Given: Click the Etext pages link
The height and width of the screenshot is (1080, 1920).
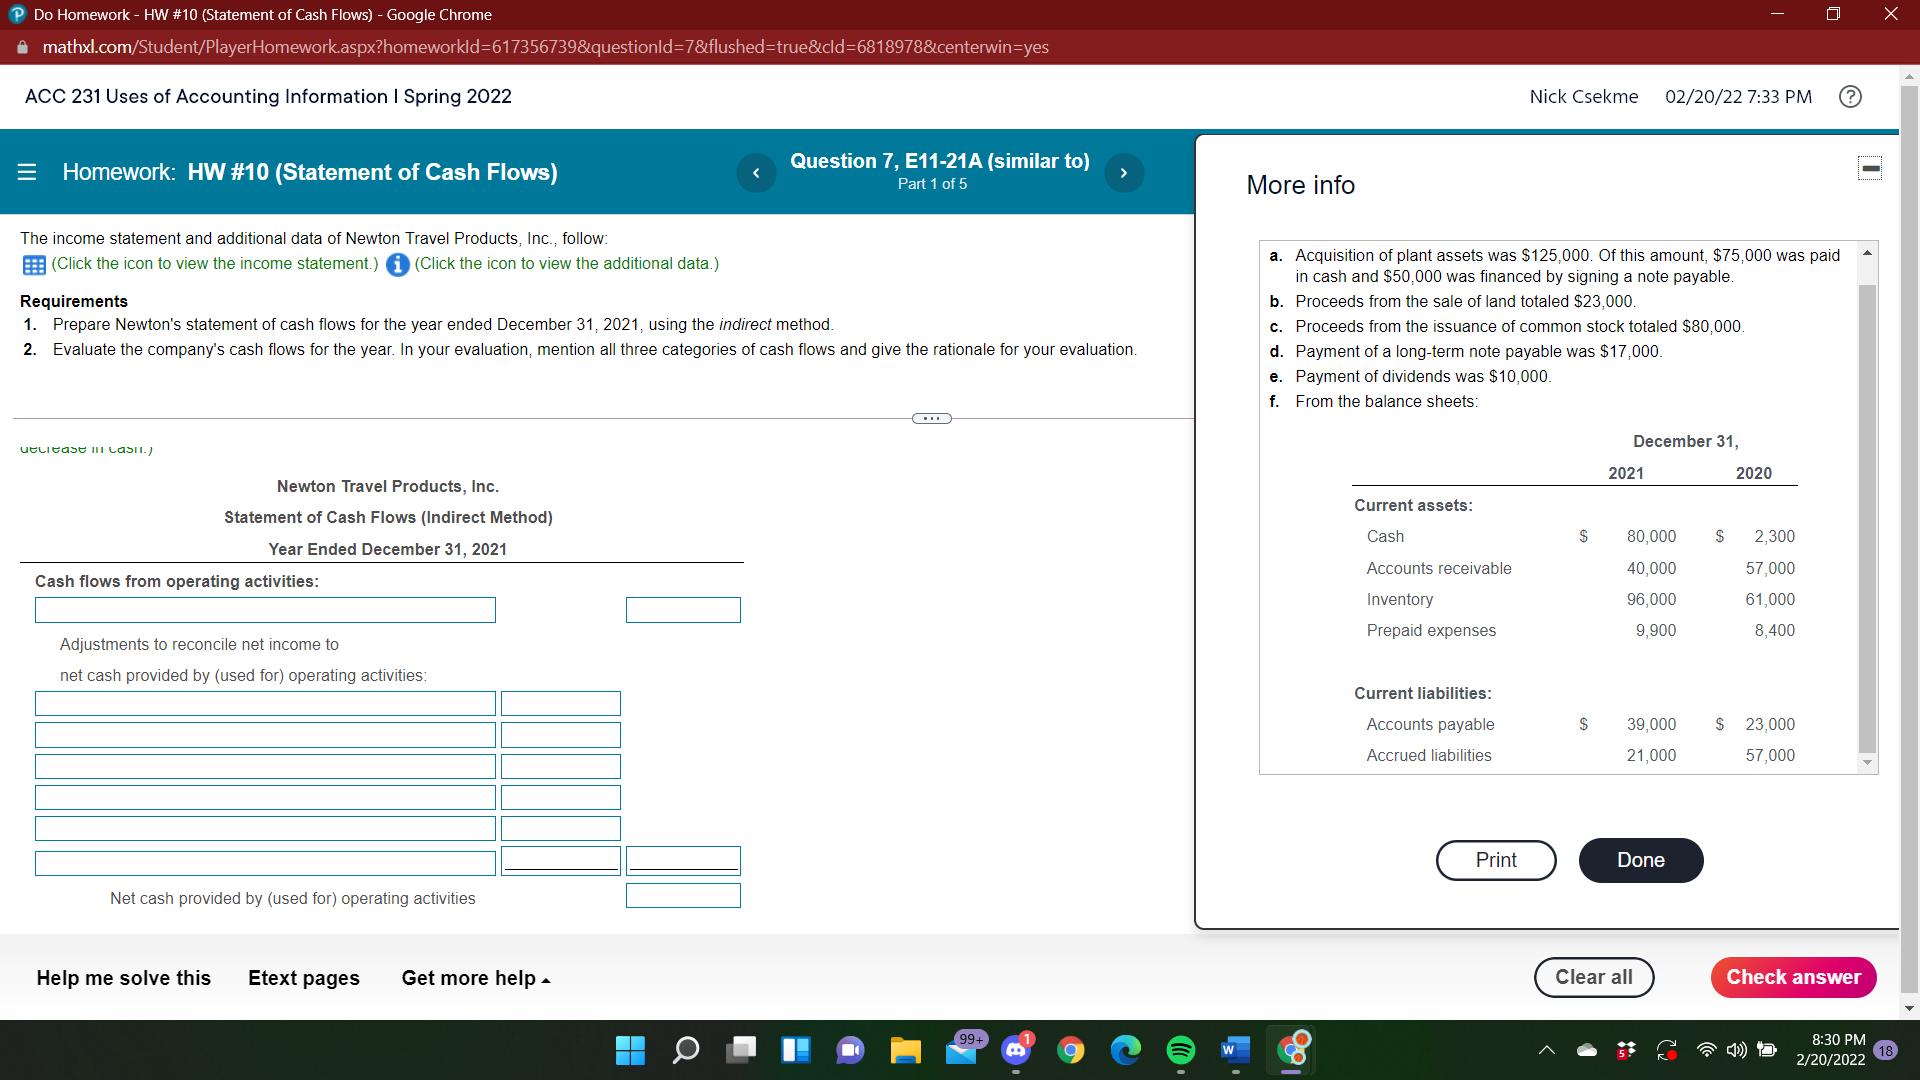Looking at the screenshot, I should 303,978.
